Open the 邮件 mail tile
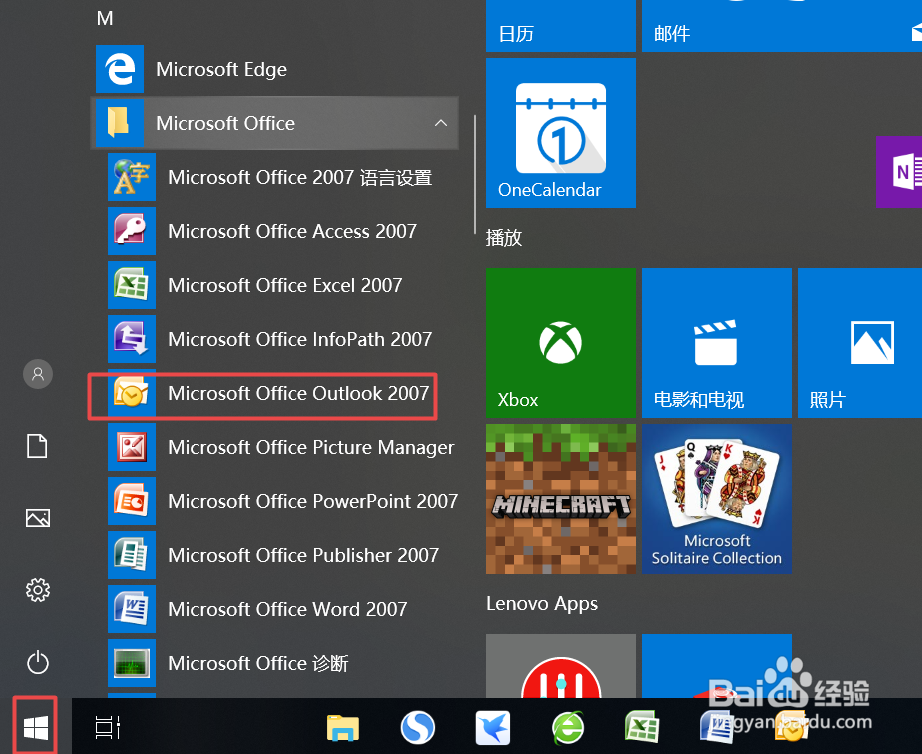Image resolution: width=922 pixels, height=754 pixels. click(x=781, y=26)
